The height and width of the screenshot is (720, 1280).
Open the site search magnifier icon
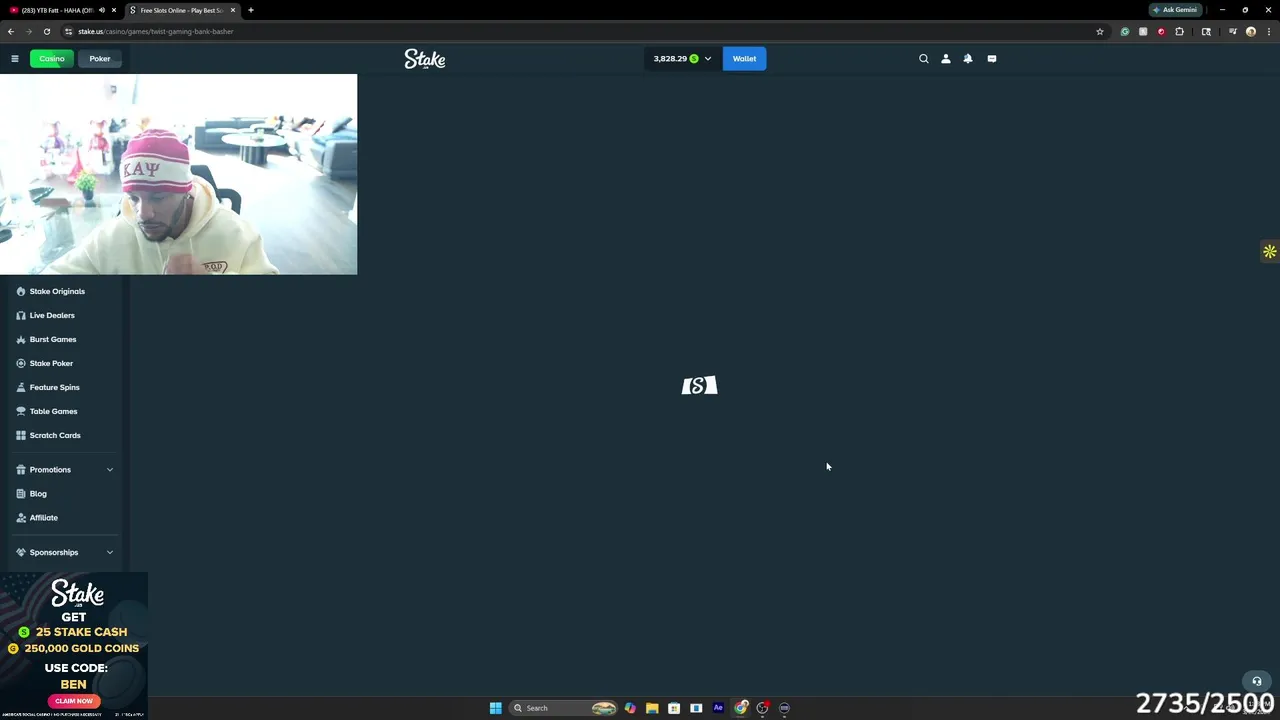(x=924, y=59)
